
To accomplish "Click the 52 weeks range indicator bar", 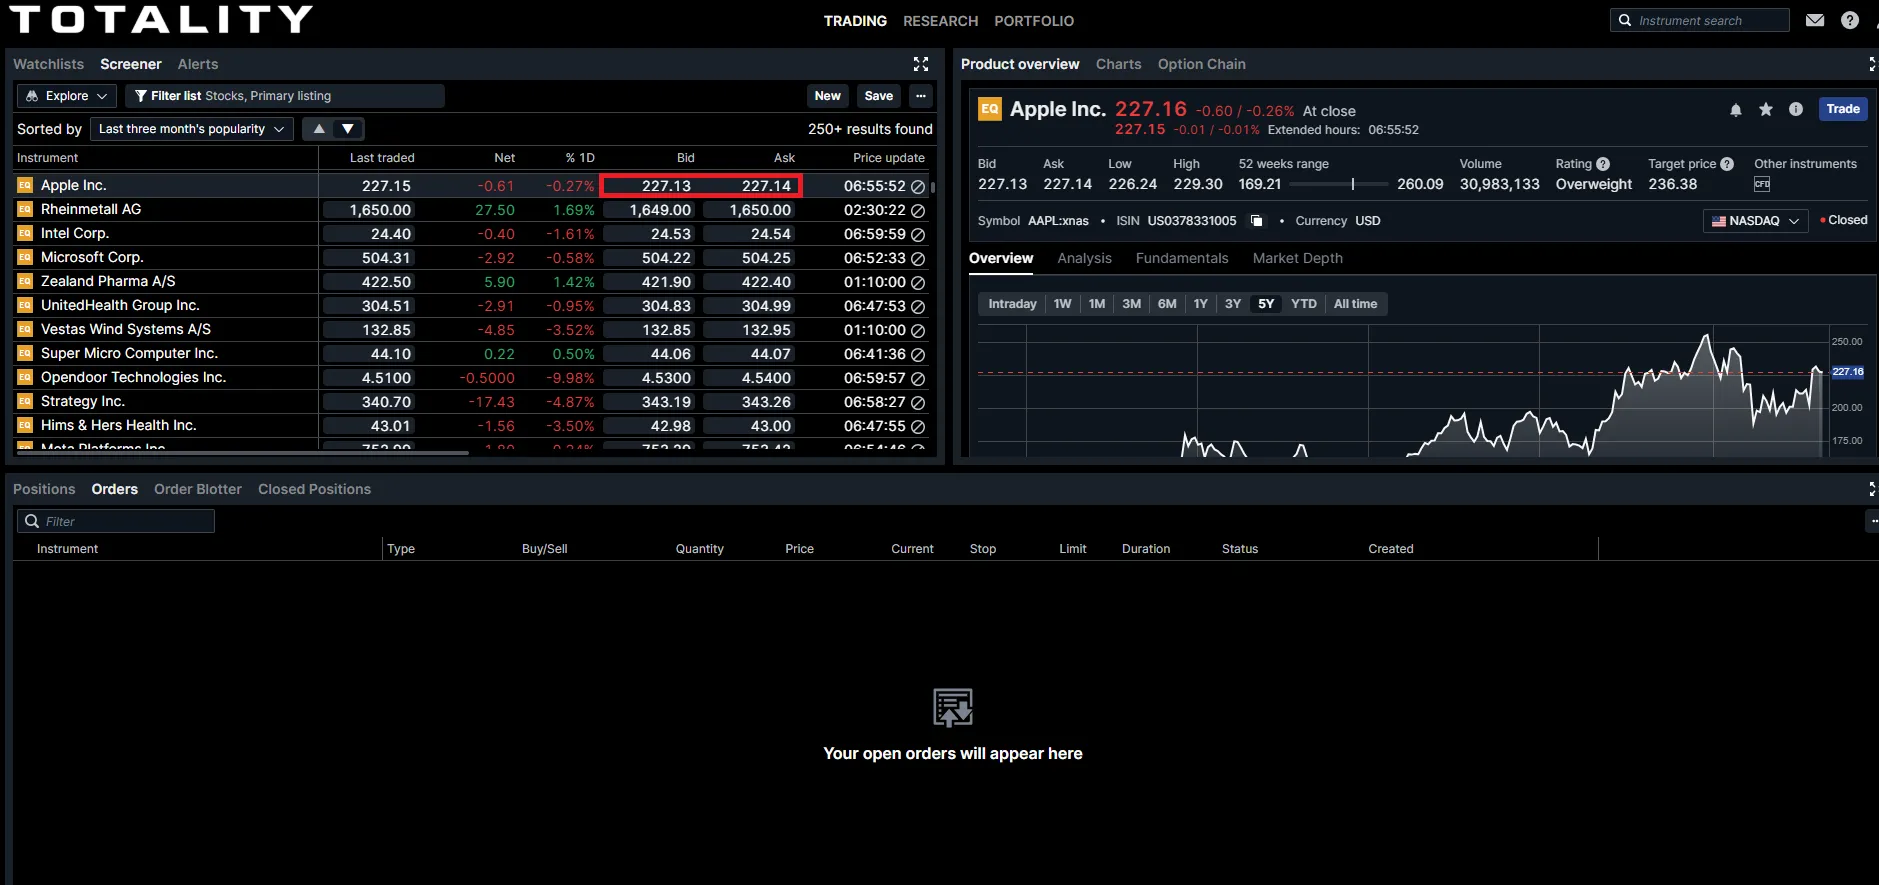I will click(1339, 184).
